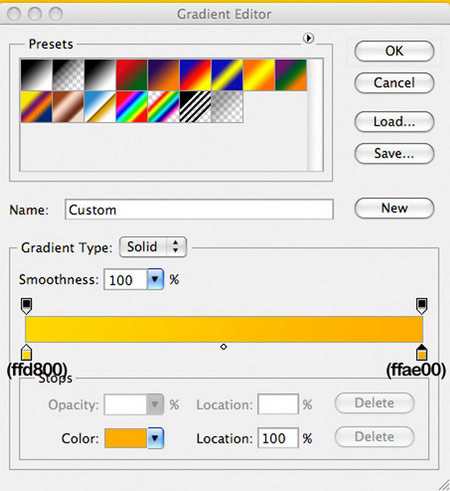Select the right opacity stop above gradient
Screen dimensions: 450x491
422,306
